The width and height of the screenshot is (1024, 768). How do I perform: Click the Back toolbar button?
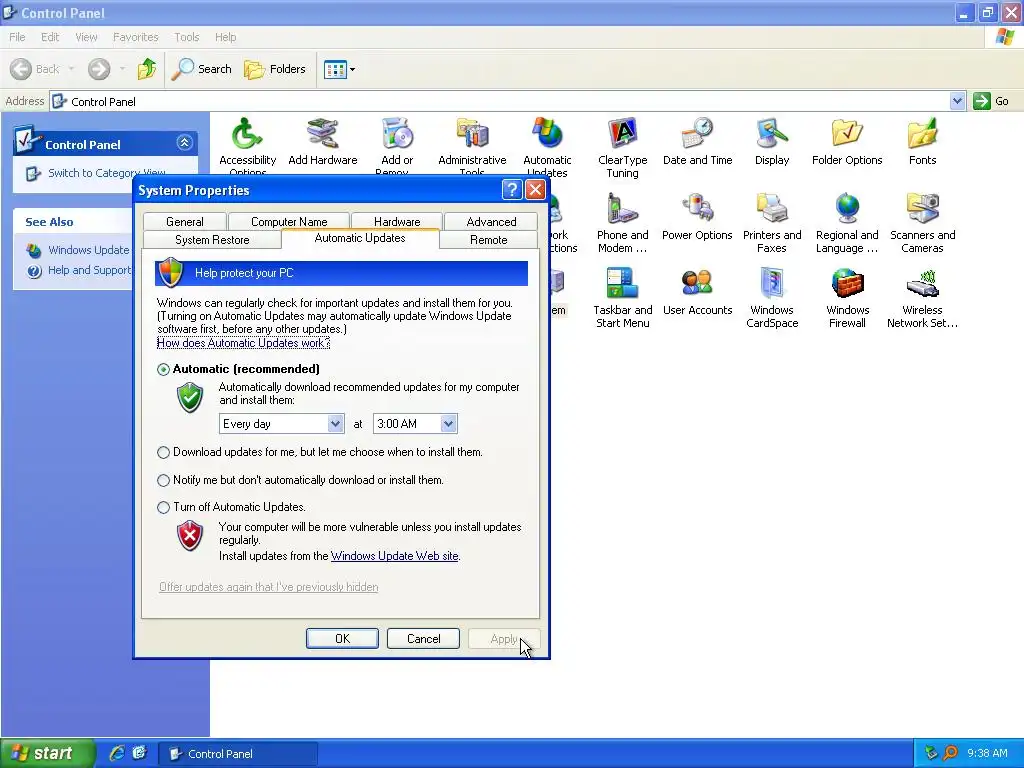pyautogui.click(x=35, y=69)
